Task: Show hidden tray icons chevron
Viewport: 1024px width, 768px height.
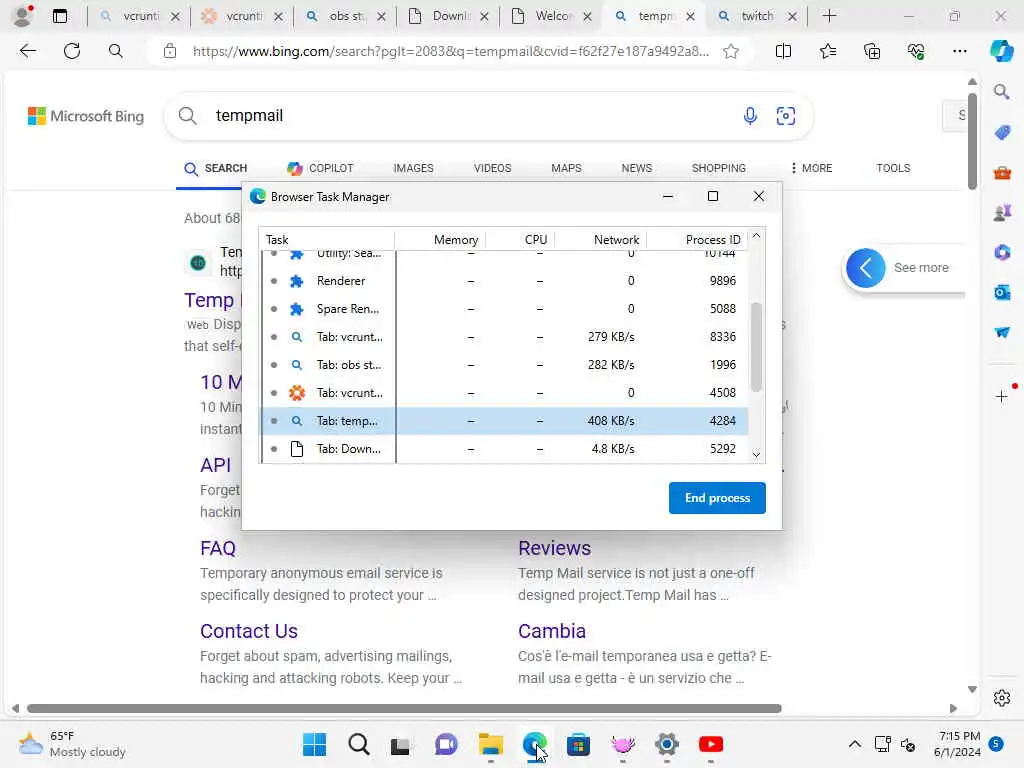Action: point(854,744)
